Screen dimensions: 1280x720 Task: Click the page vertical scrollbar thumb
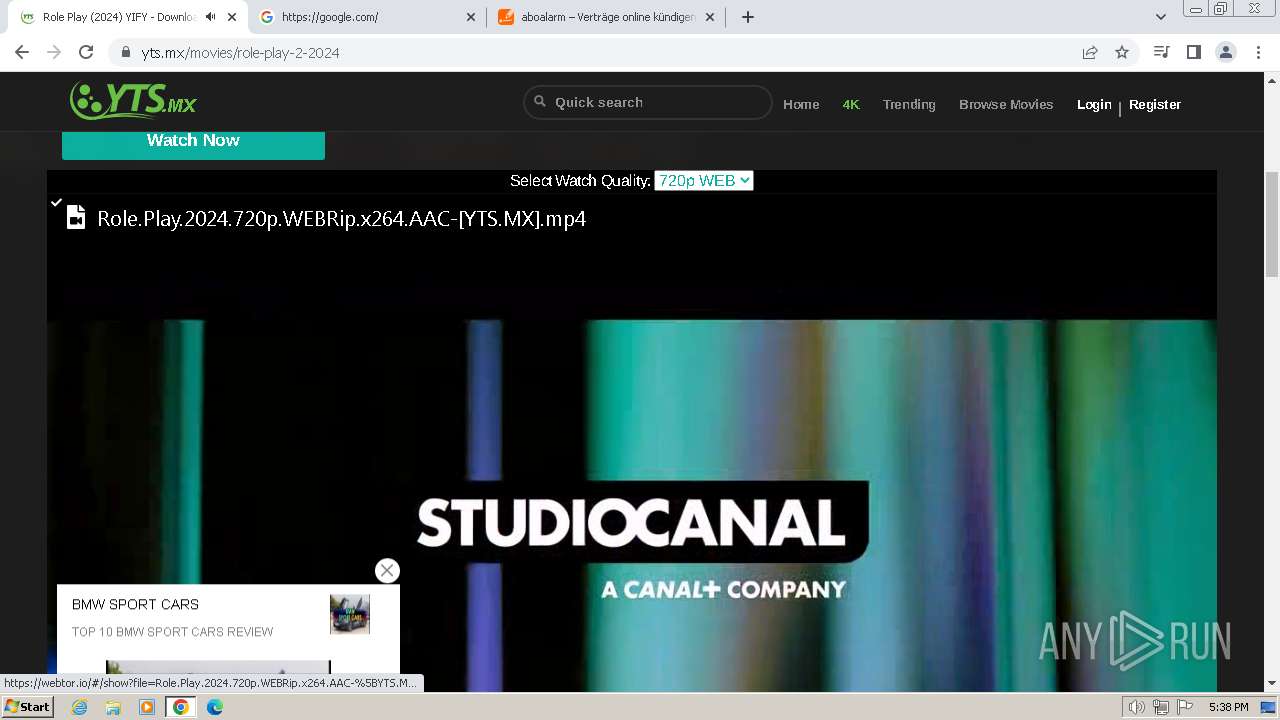(x=1272, y=223)
